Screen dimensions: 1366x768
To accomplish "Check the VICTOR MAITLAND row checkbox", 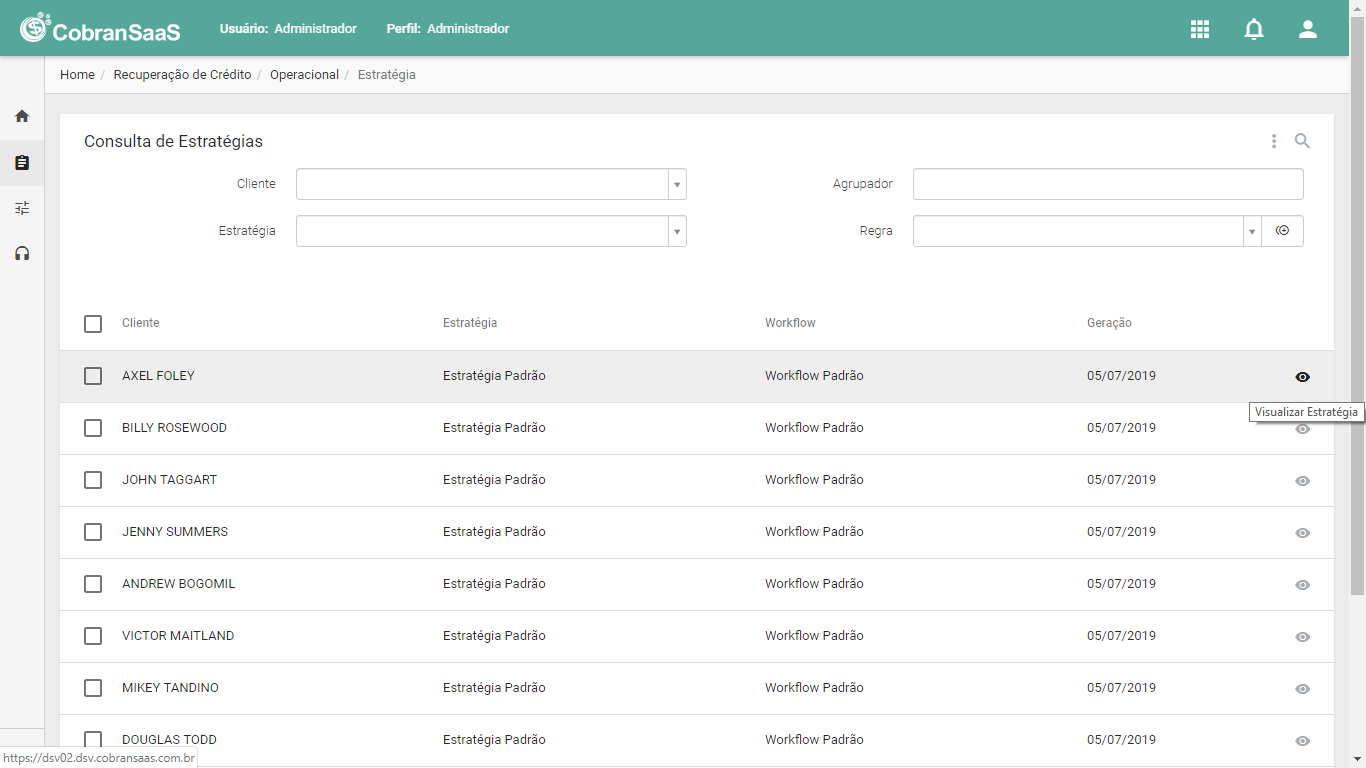I will pyautogui.click(x=93, y=636).
